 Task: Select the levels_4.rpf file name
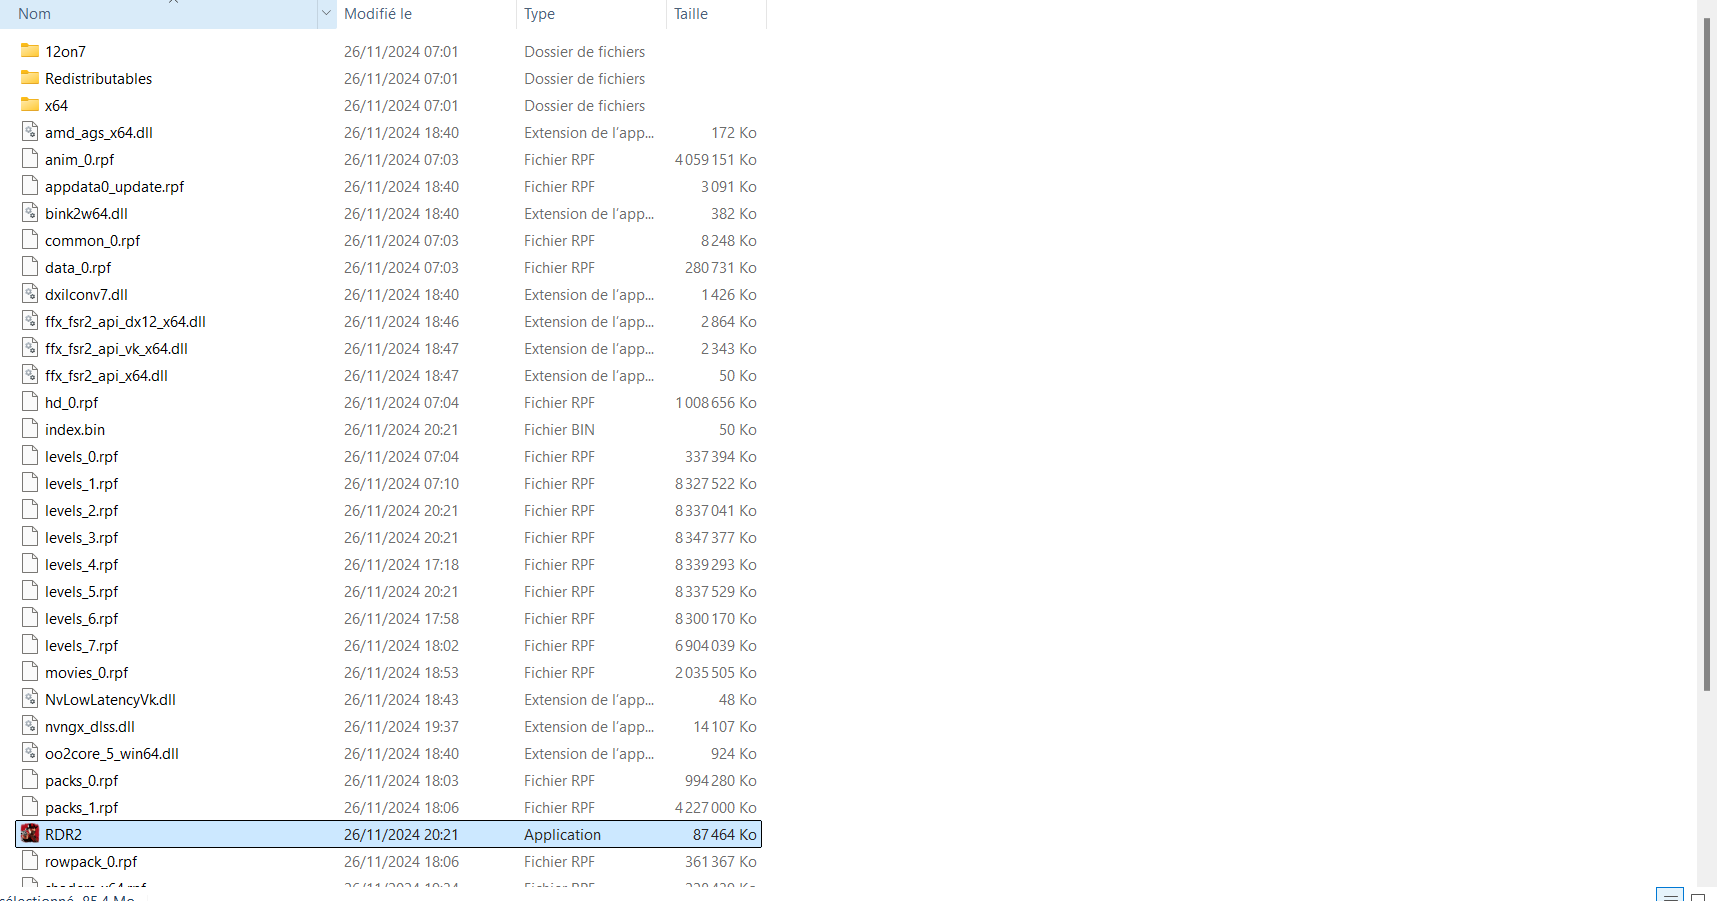click(81, 564)
